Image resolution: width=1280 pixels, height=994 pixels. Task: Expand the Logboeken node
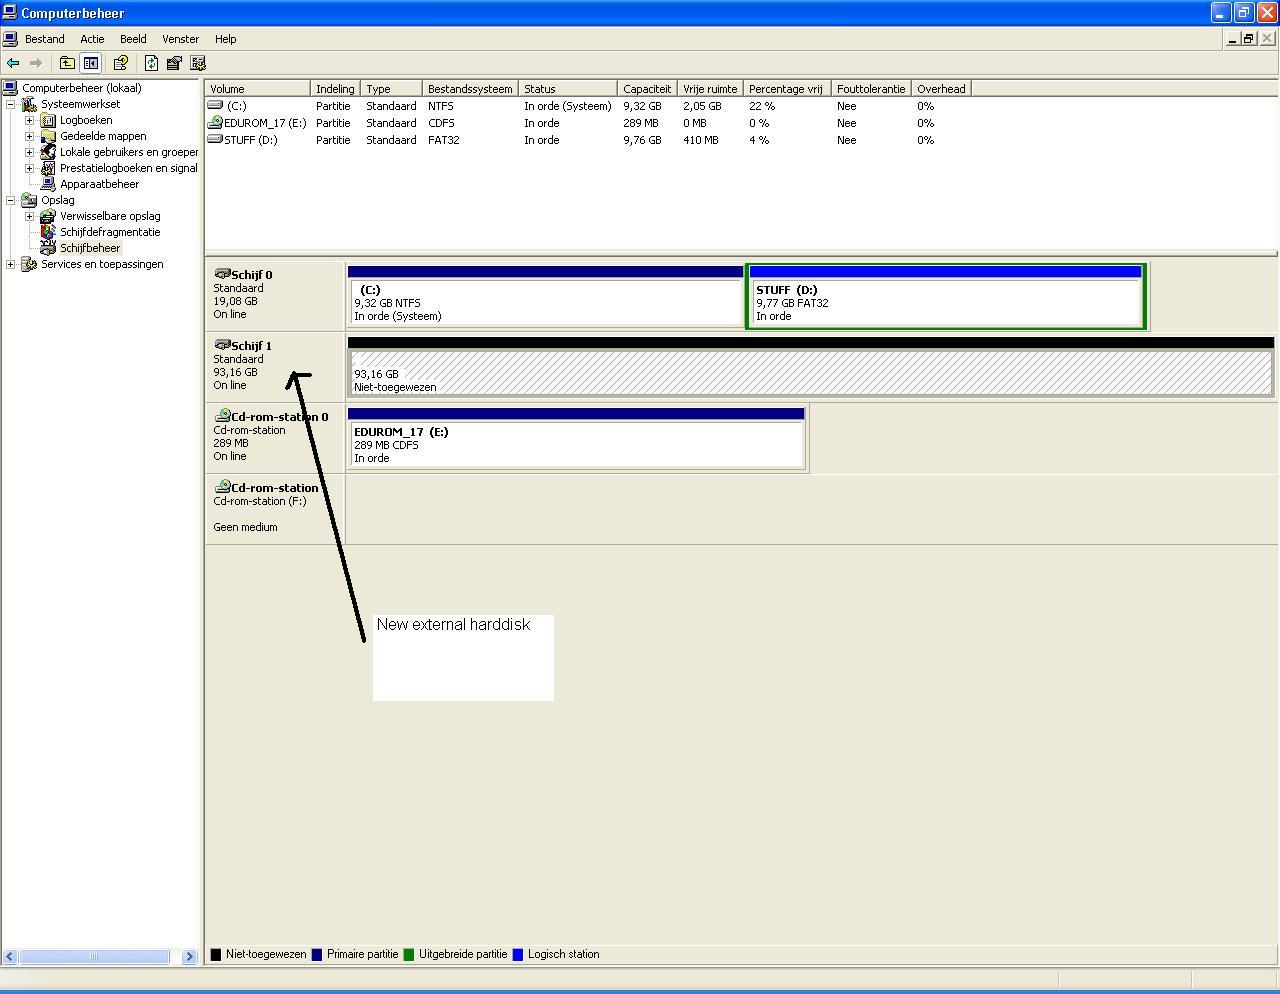30,120
